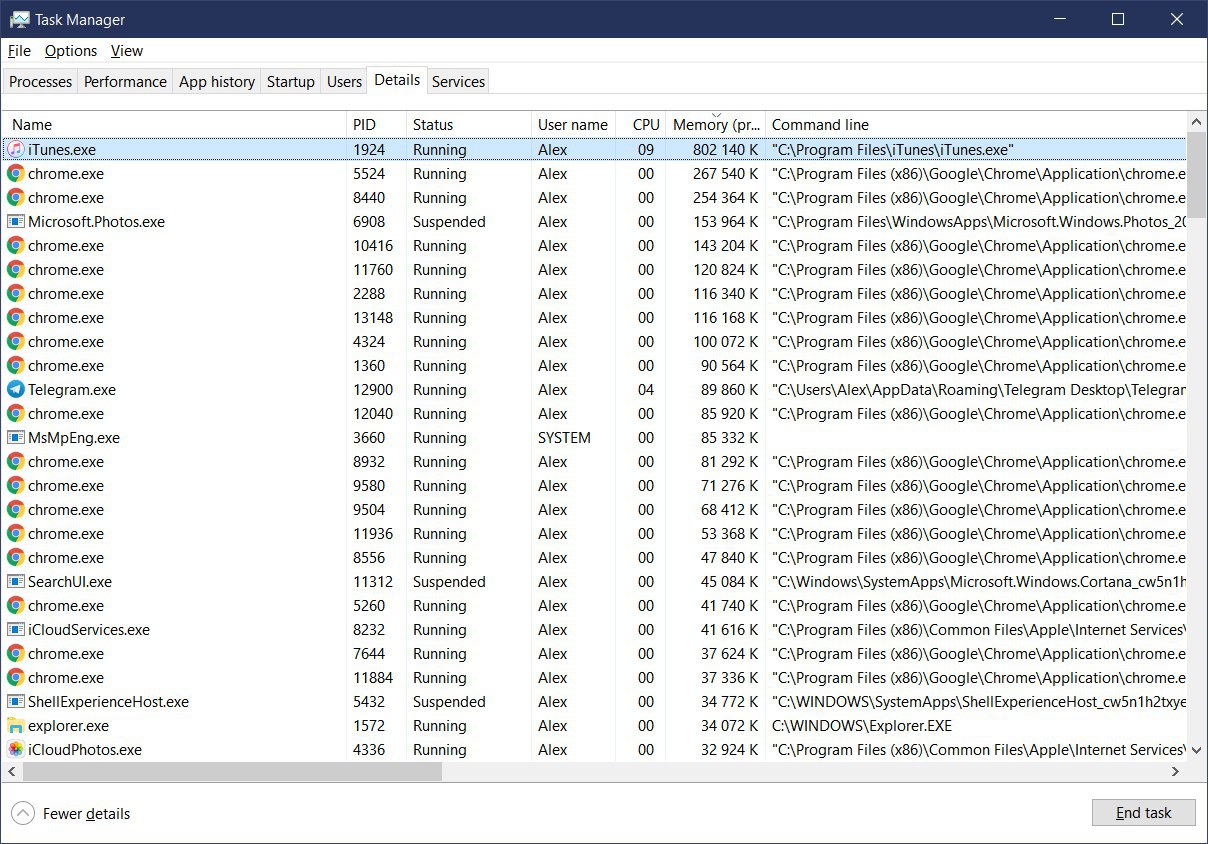Click Chrome icon for PID 8932

point(16,461)
